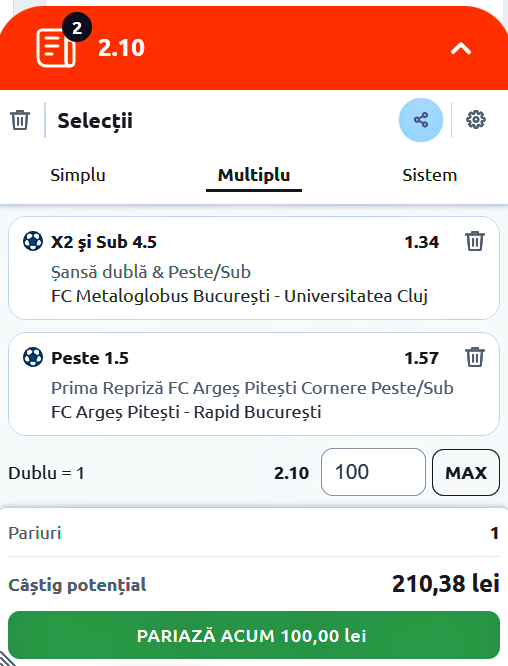Screen dimensions: 508x666
Task: Select the Multiplu tab
Action: [x=254, y=175]
